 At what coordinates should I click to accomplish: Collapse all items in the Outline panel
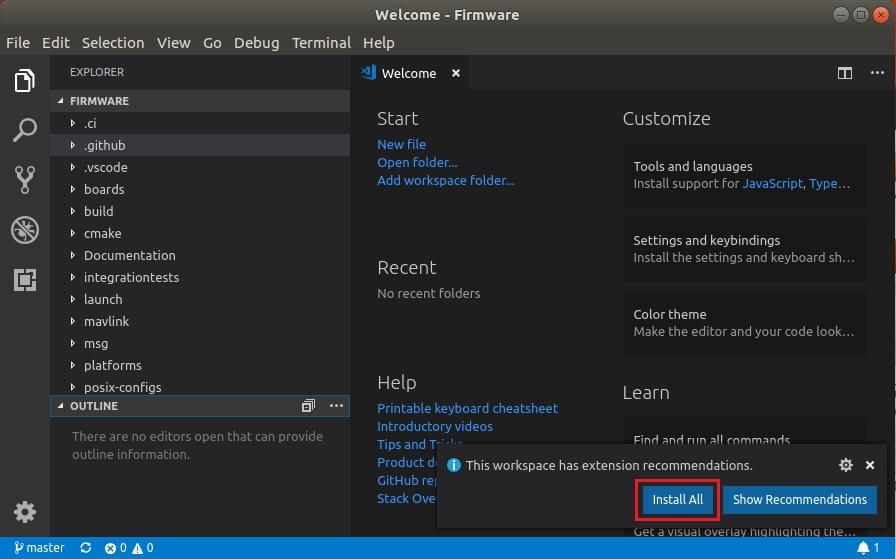[308, 406]
